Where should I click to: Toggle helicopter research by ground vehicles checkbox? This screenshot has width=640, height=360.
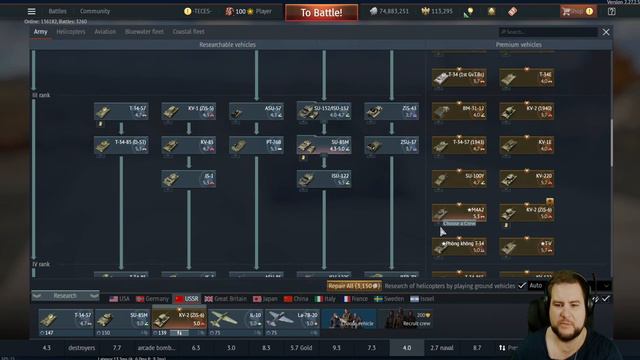[x=522, y=286]
